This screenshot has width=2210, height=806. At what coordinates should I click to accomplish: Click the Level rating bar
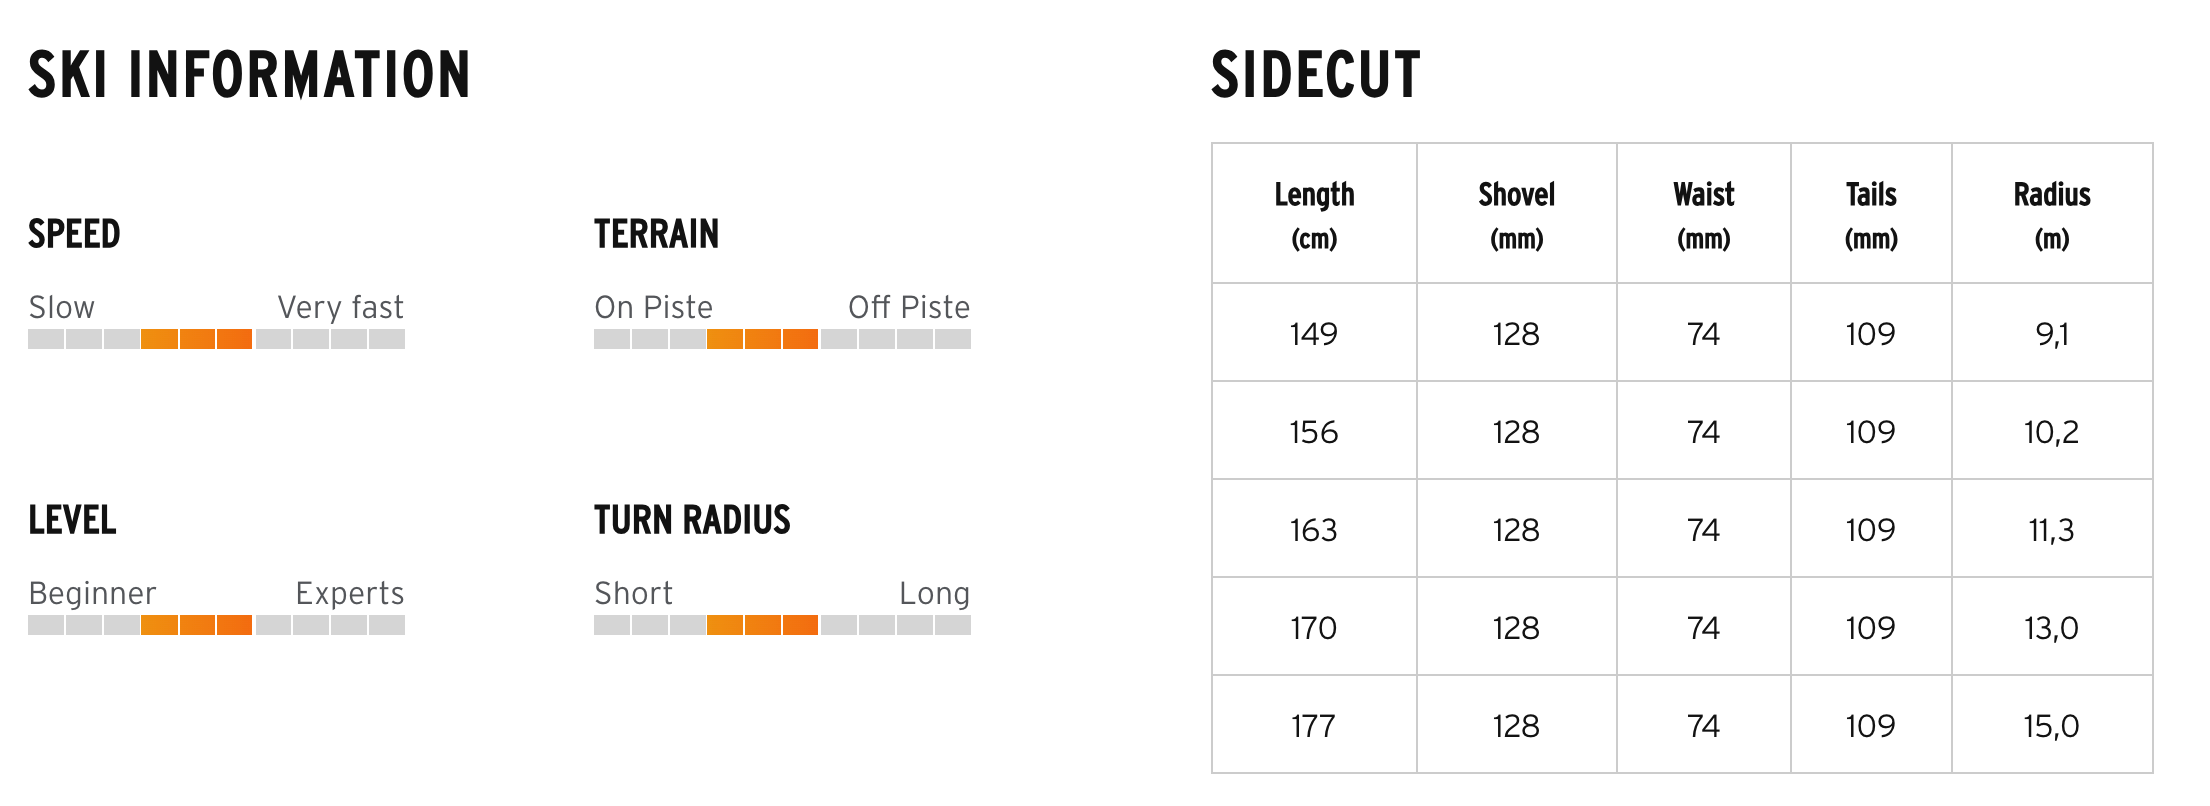coord(216,625)
